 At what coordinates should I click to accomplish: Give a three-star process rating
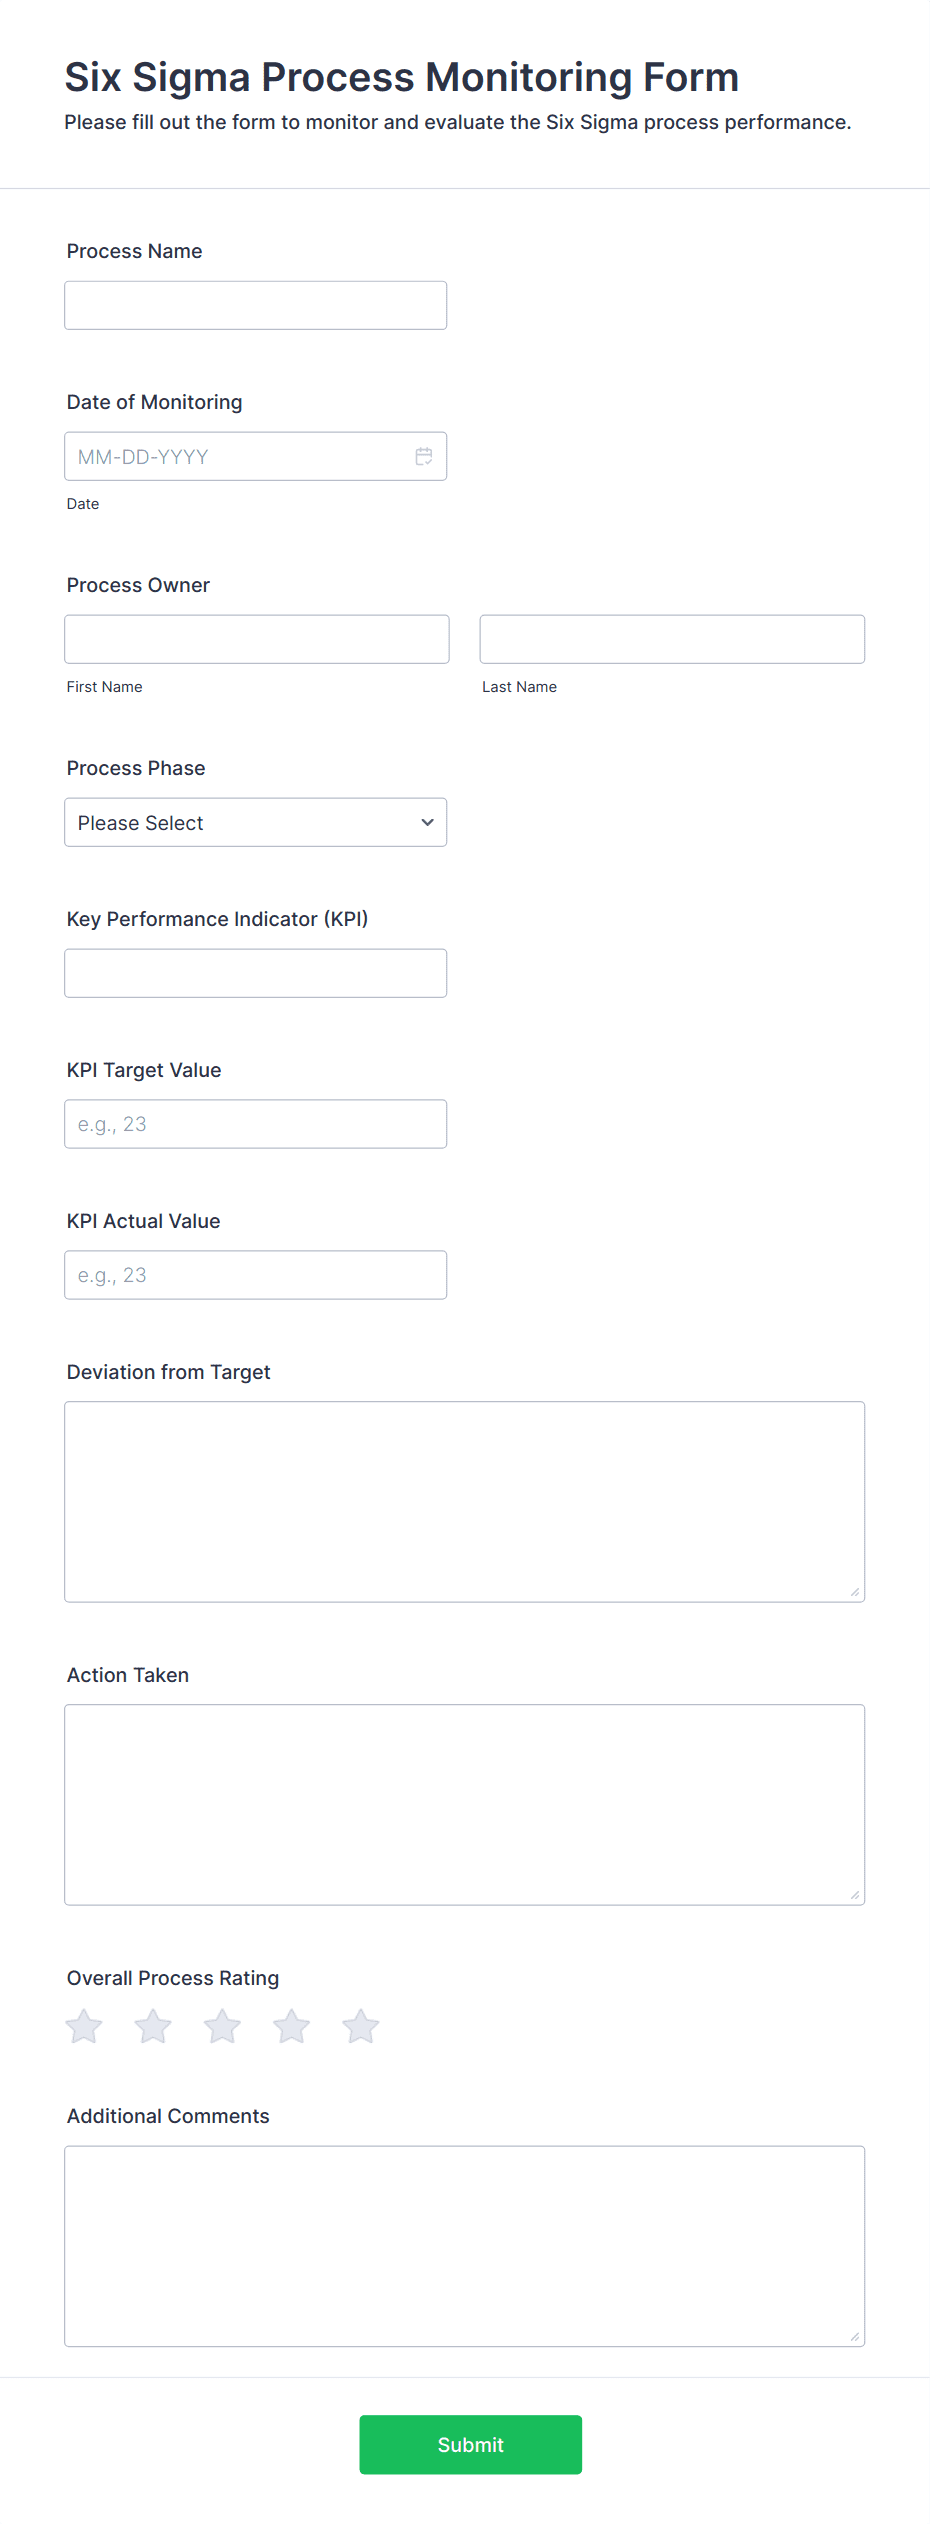click(222, 2026)
